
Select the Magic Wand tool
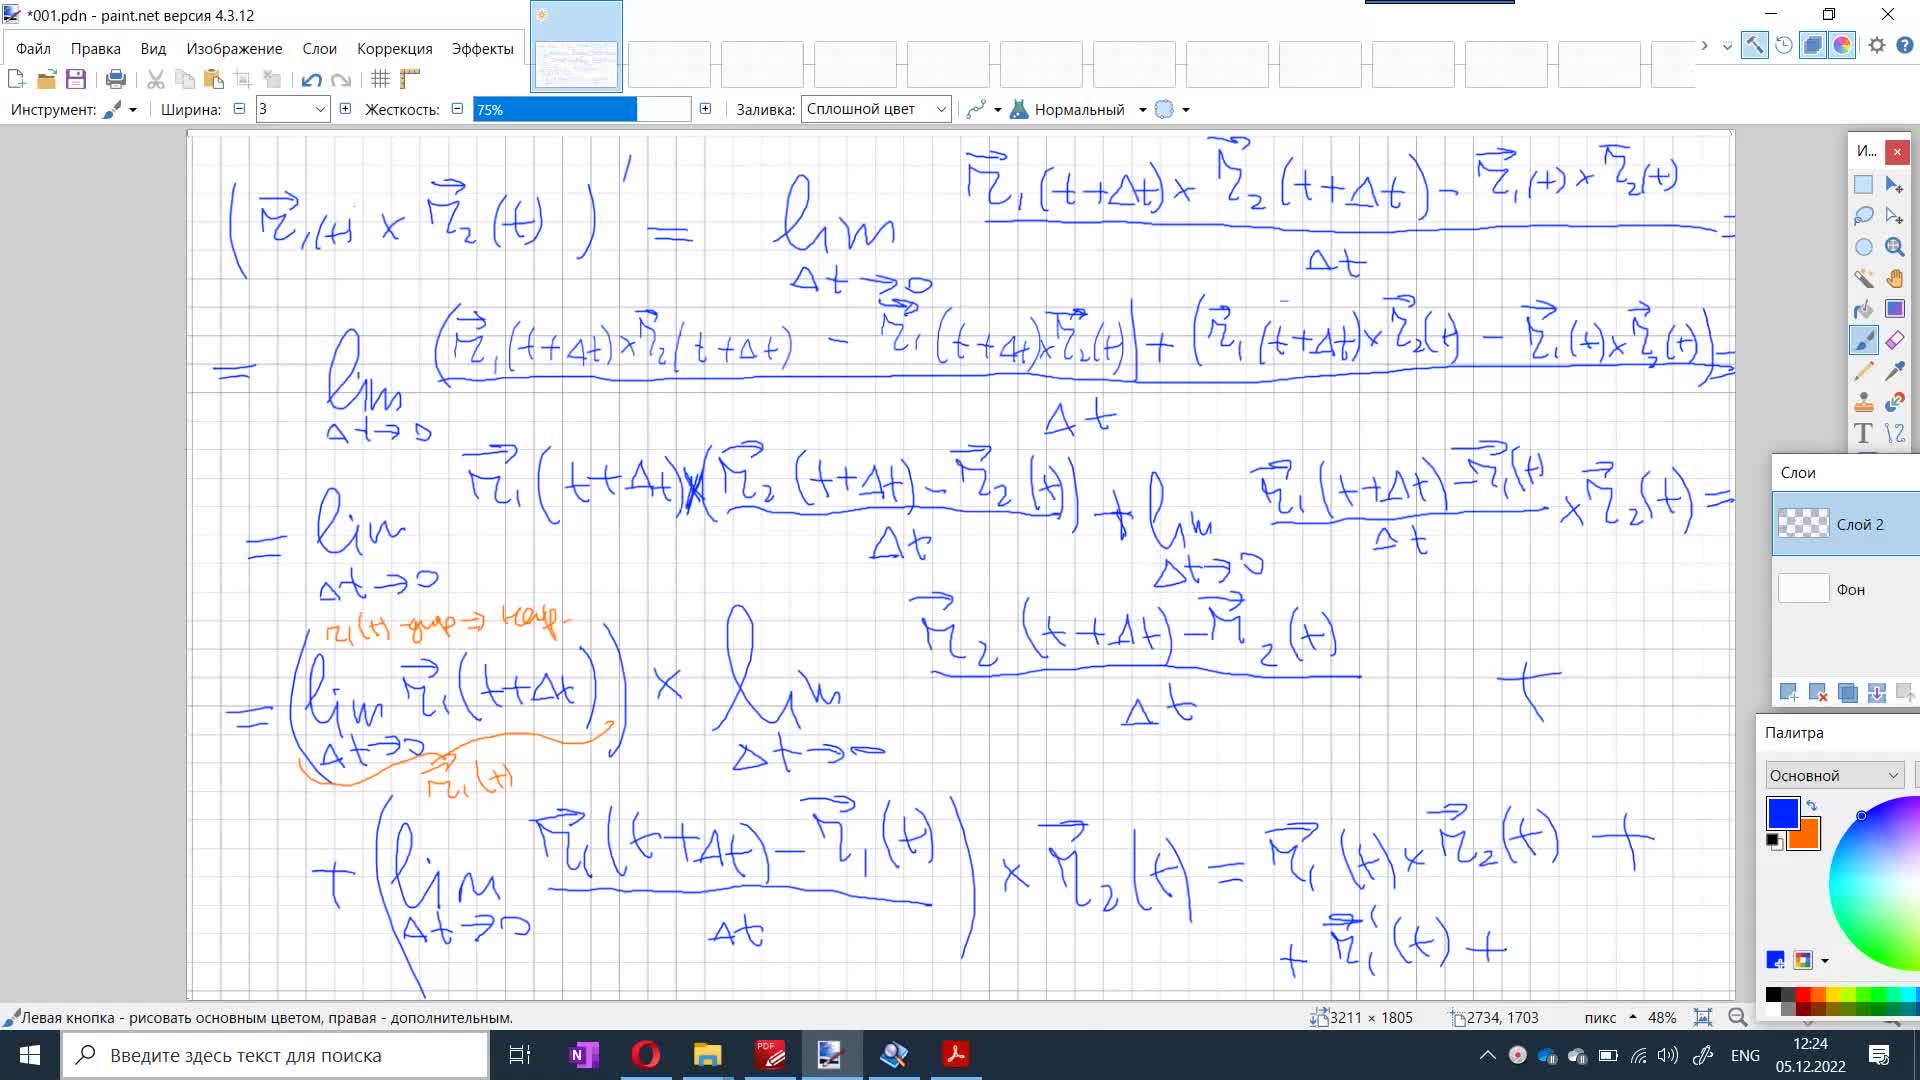pos(1863,278)
